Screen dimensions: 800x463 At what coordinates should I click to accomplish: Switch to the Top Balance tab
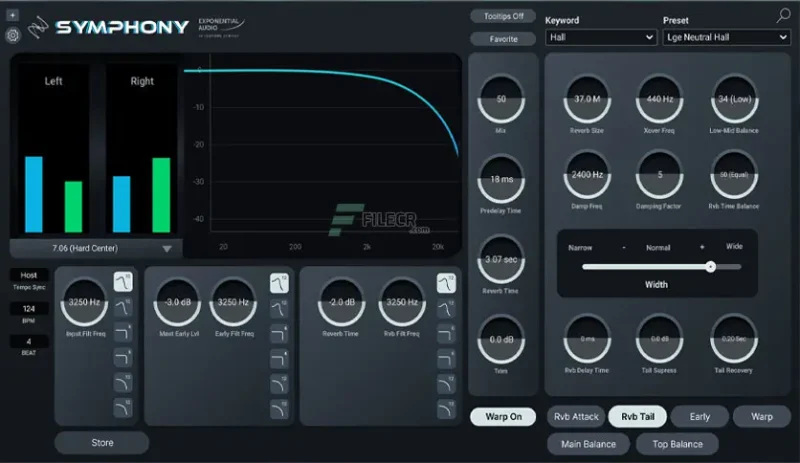pyautogui.click(x=678, y=444)
